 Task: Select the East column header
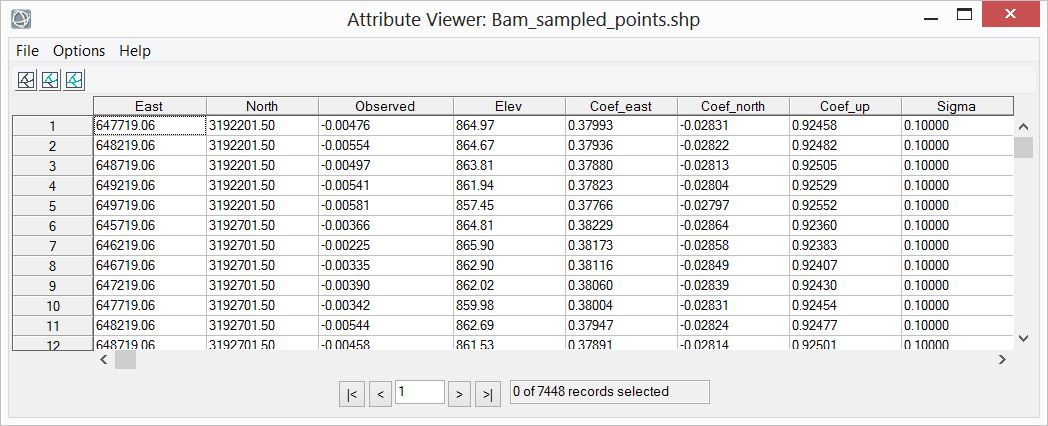pyautogui.click(x=149, y=106)
